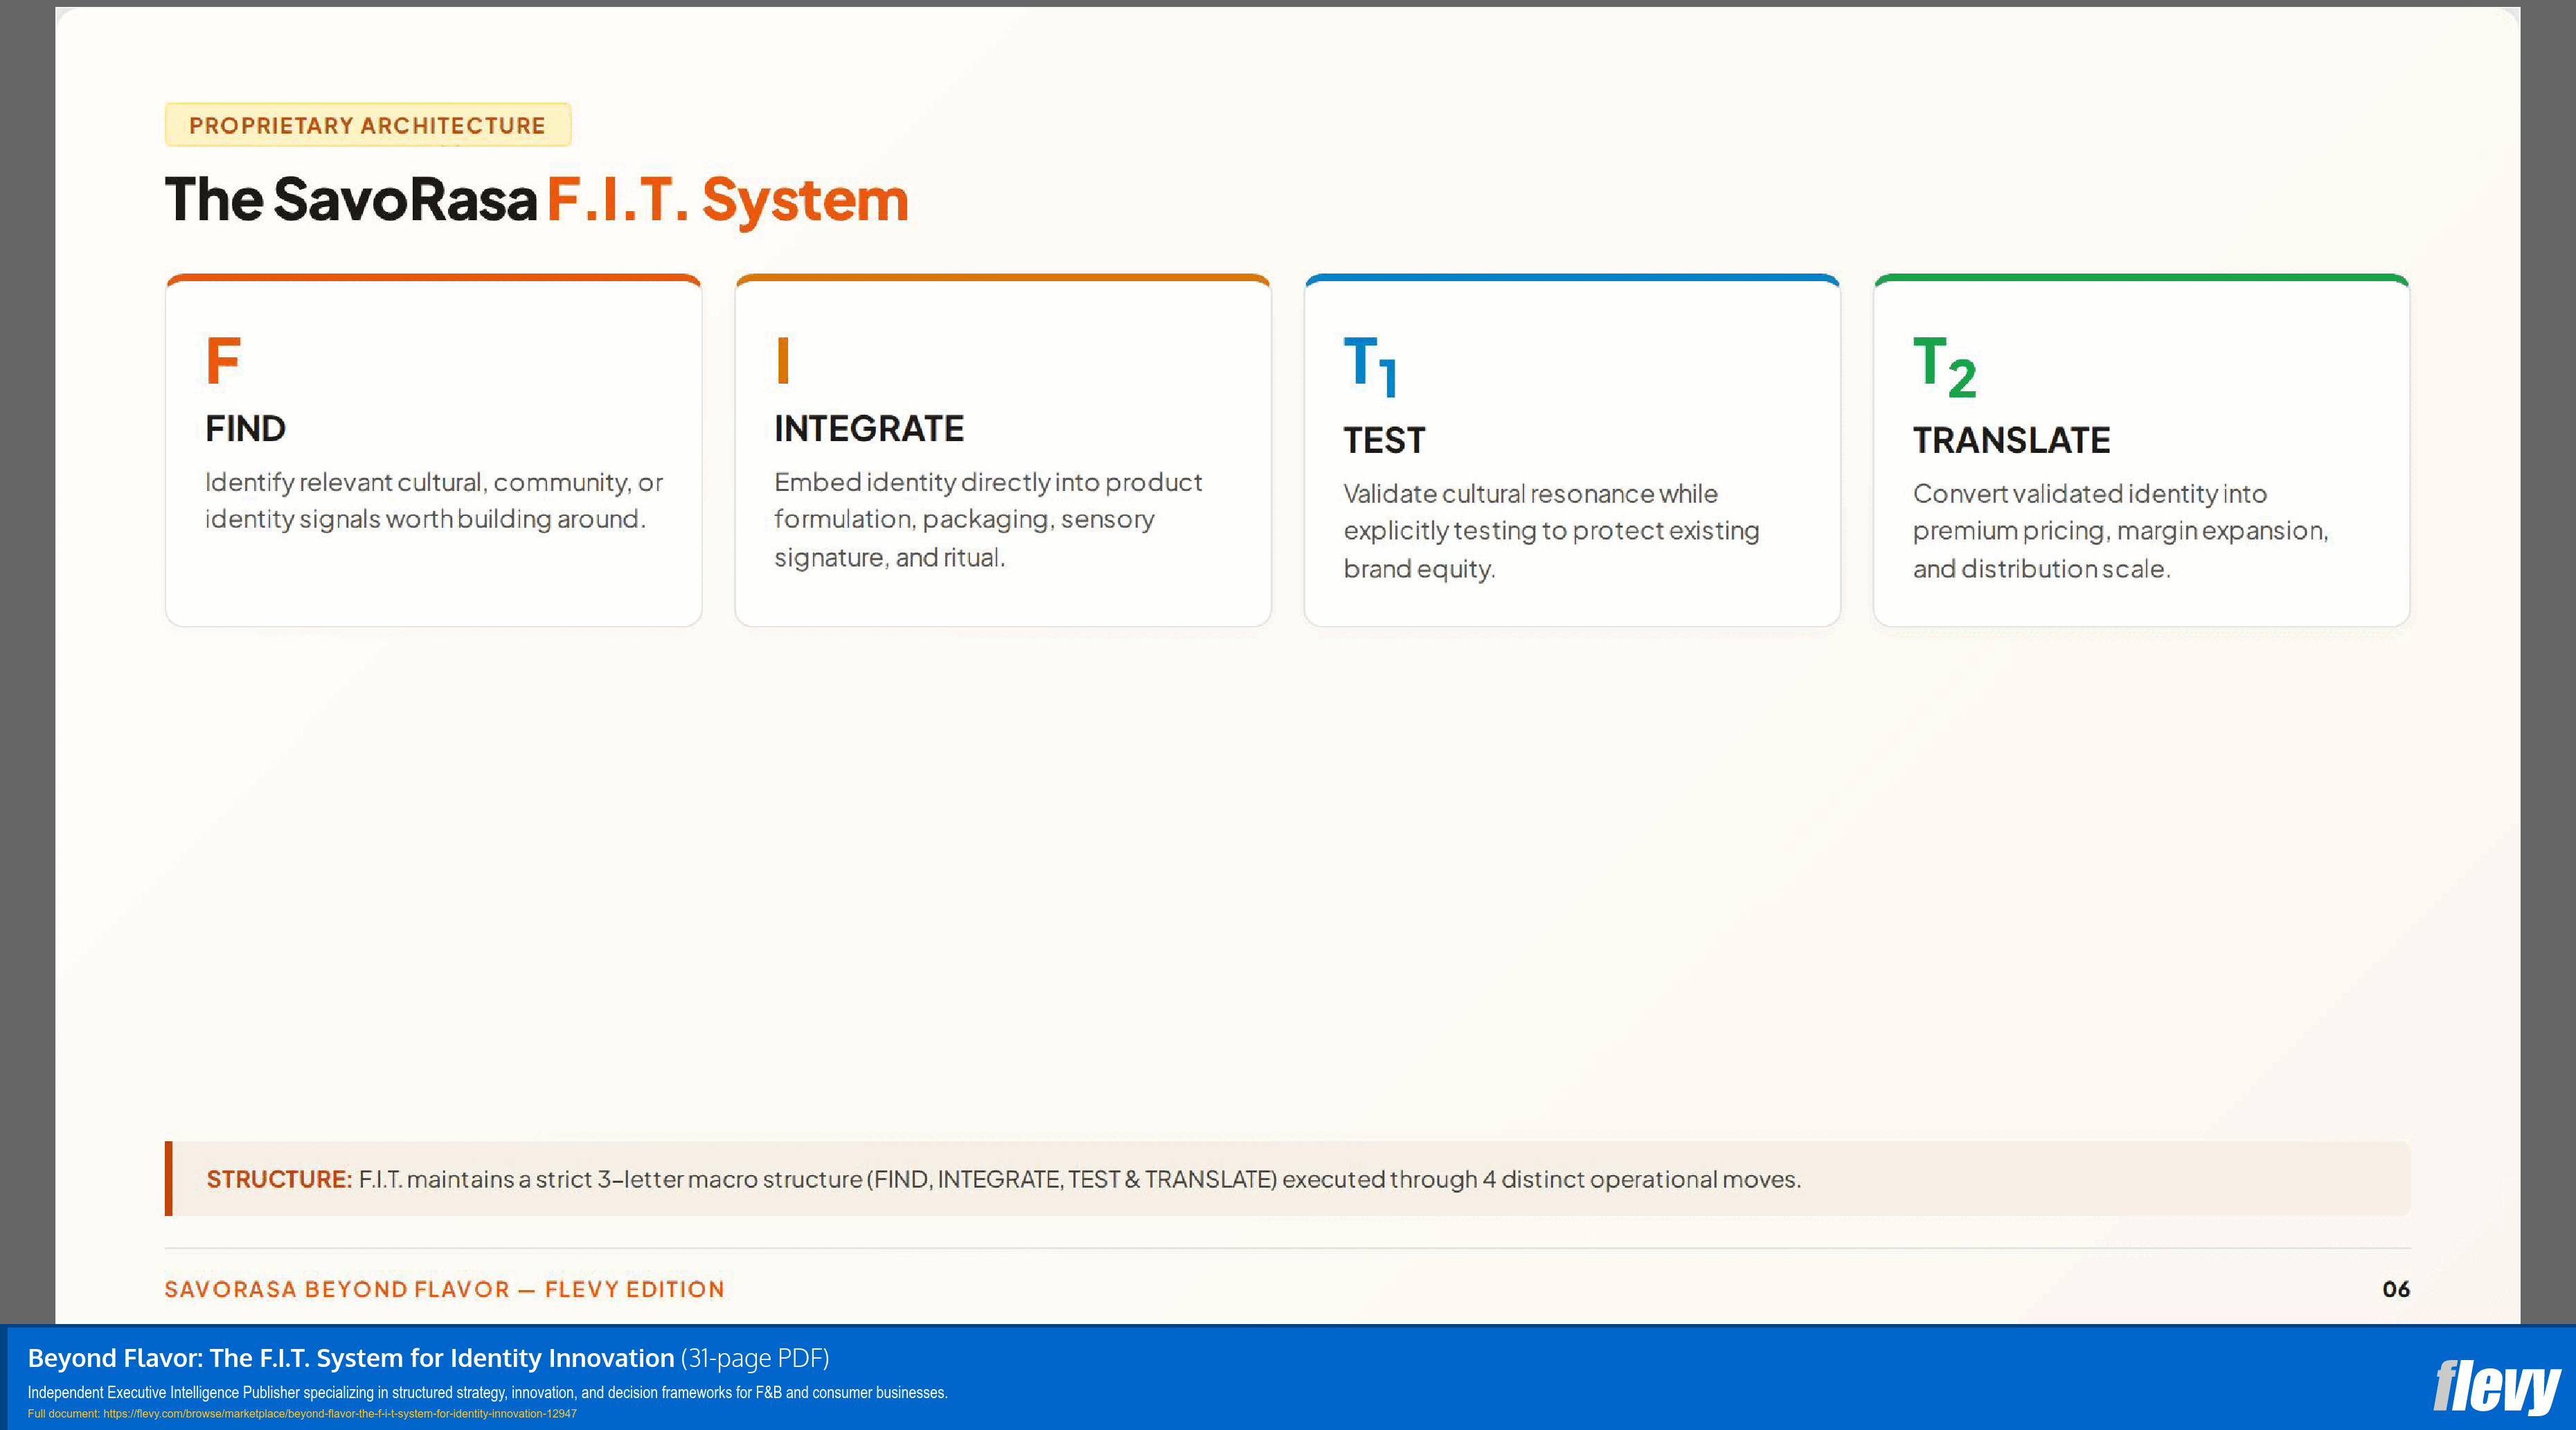This screenshot has width=2576, height=1430.
Task: Click the banner title 'Beyond Flavor: The F.I.T. System'
Action: click(351, 1358)
